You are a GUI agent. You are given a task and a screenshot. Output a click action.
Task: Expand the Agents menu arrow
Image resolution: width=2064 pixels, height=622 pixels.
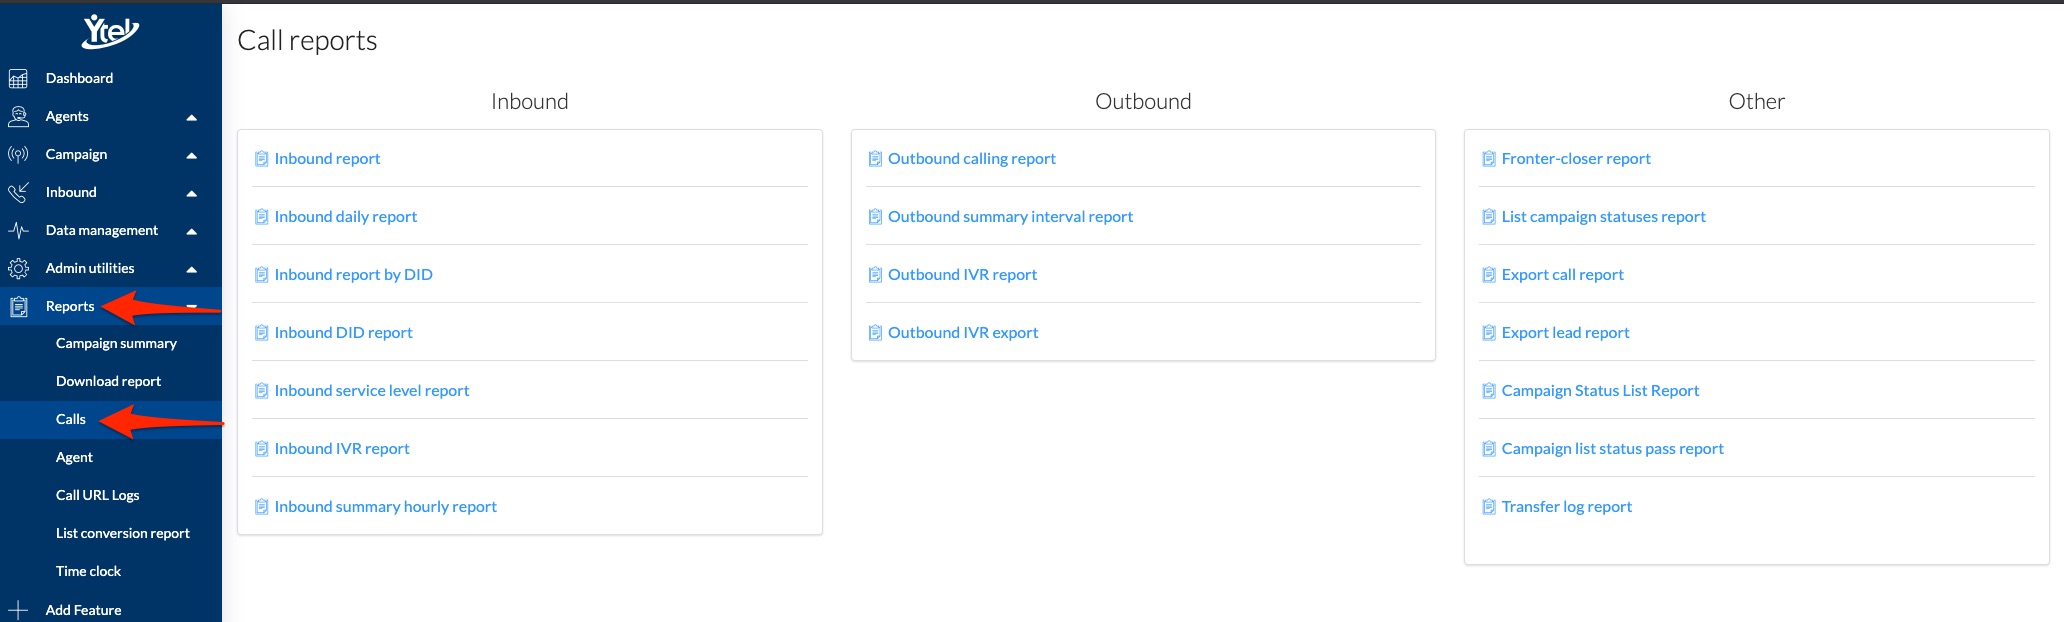click(191, 117)
